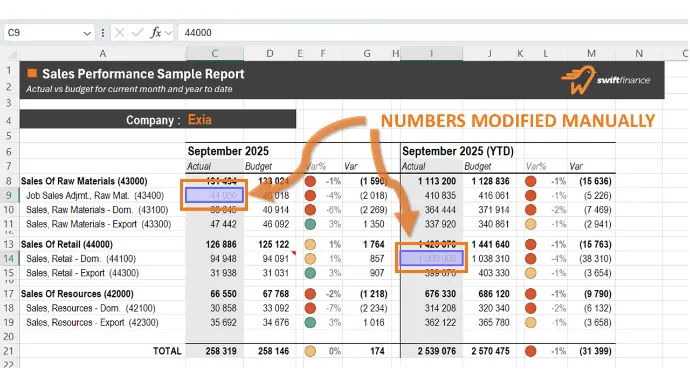The image size is (690, 388).
Task: Click the orange square before the report title
Action: (x=32, y=73)
